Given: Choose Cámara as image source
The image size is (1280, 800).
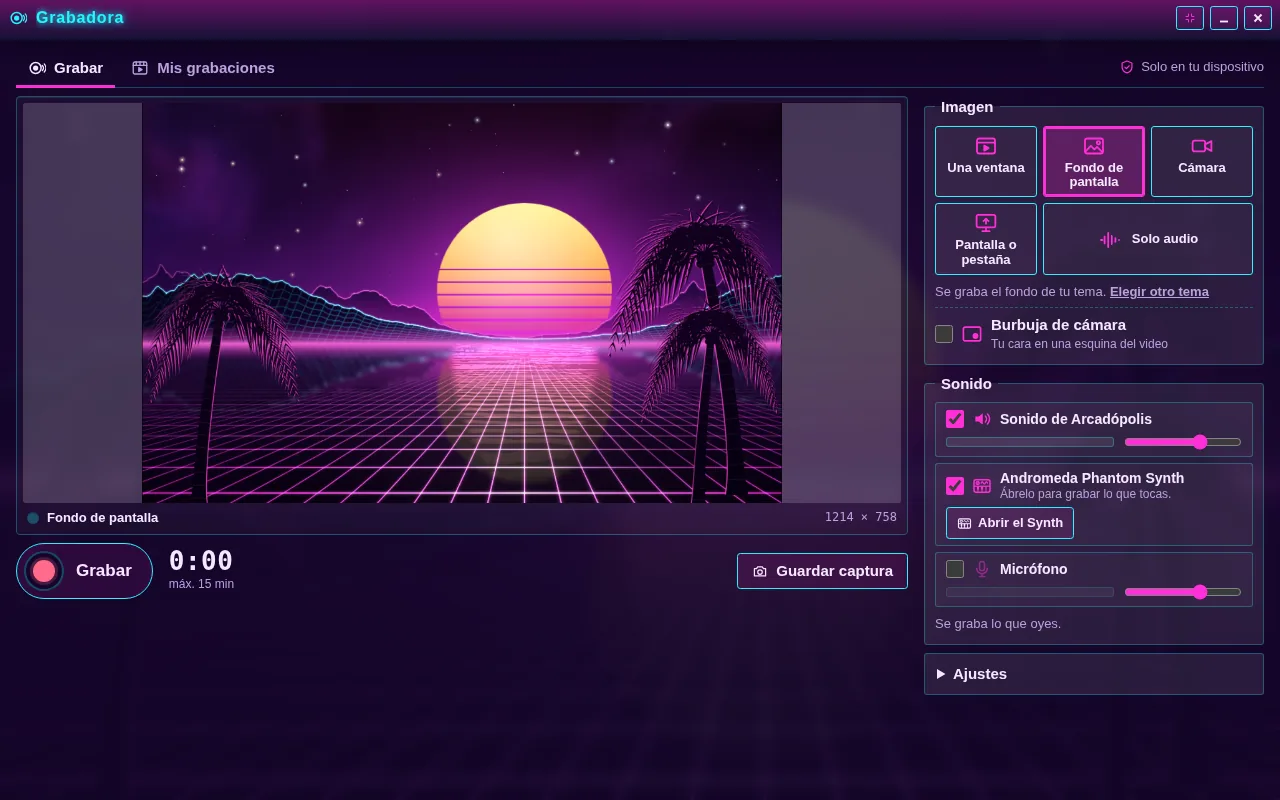Looking at the screenshot, I should [1202, 161].
